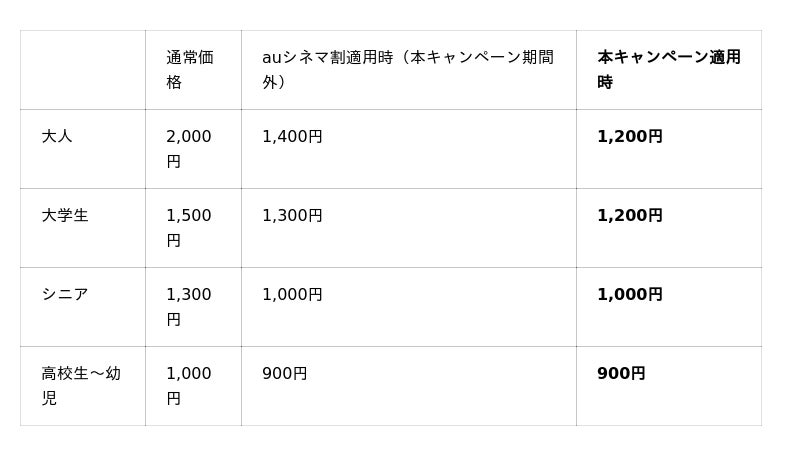This screenshot has width=800, height=456.
Task: Click the bold 900円 campaign price cell
Action: pyautogui.click(x=621, y=373)
